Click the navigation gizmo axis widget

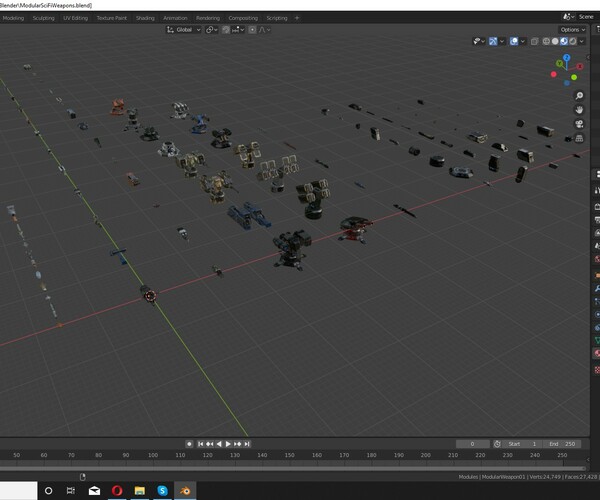567,68
